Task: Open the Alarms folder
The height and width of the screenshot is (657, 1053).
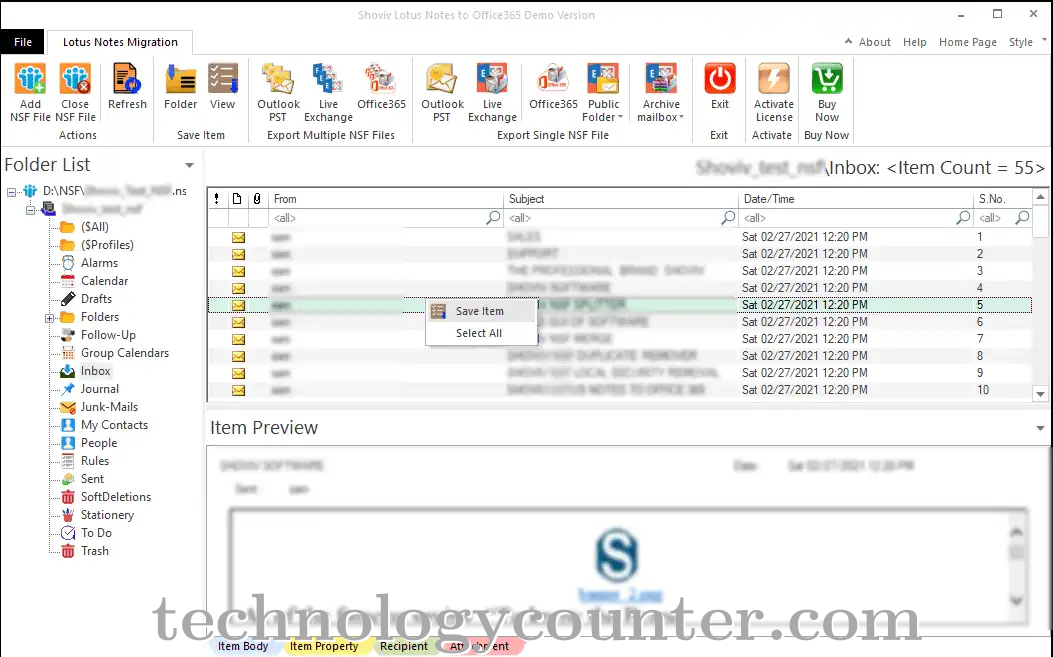Action: pos(99,263)
